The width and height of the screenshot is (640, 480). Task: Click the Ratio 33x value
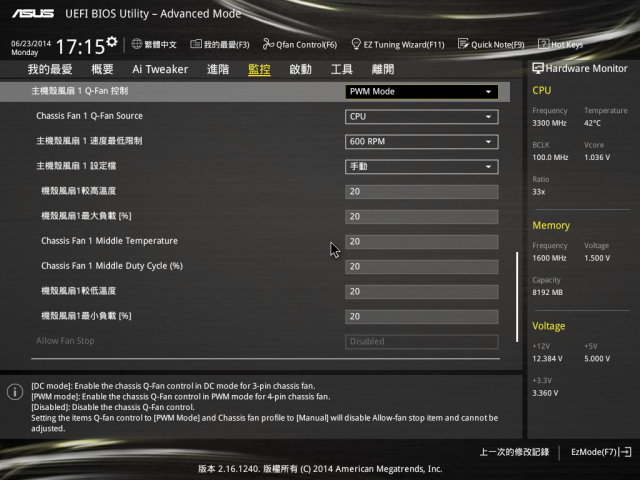(x=538, y=191)
